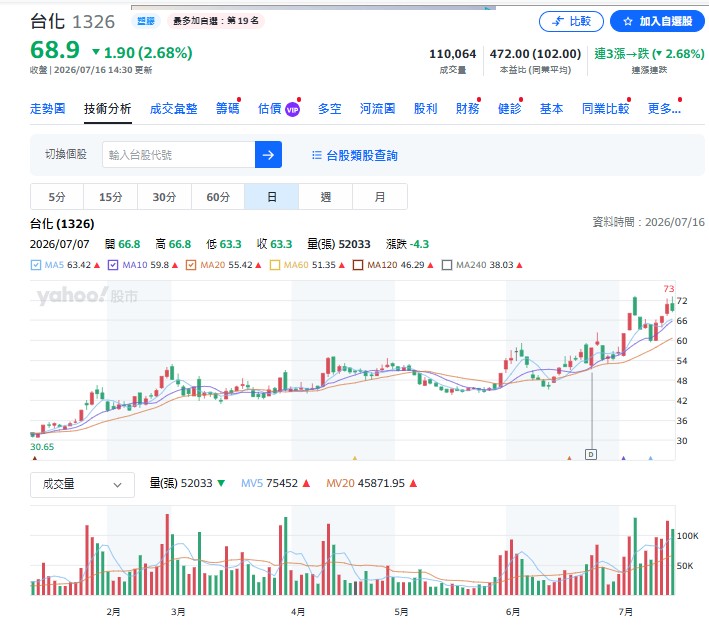Open 台股類股查詢 link
Screen dimensions: 709x640
pyautogui.click(x=362, y=155)
